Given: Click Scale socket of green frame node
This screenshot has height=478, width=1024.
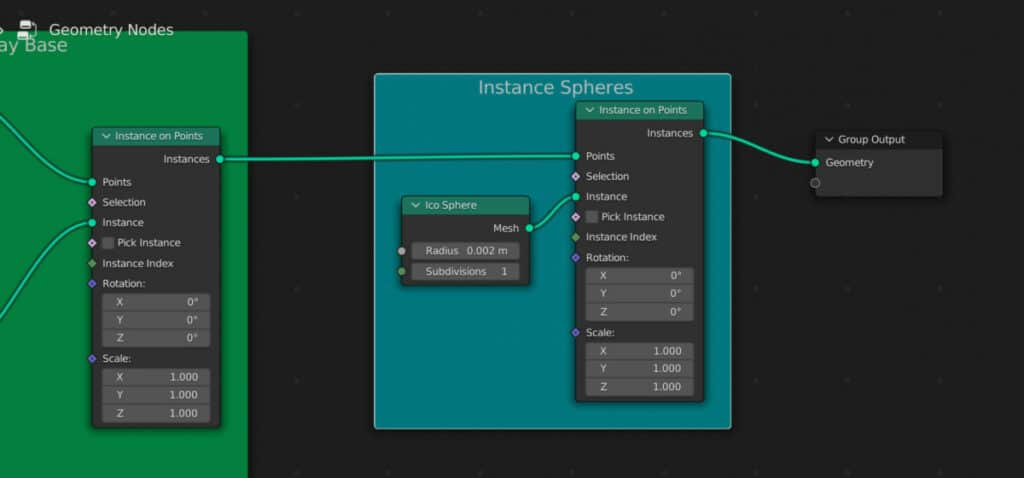Looking at the screenshot, I should (x=92, y=358).
